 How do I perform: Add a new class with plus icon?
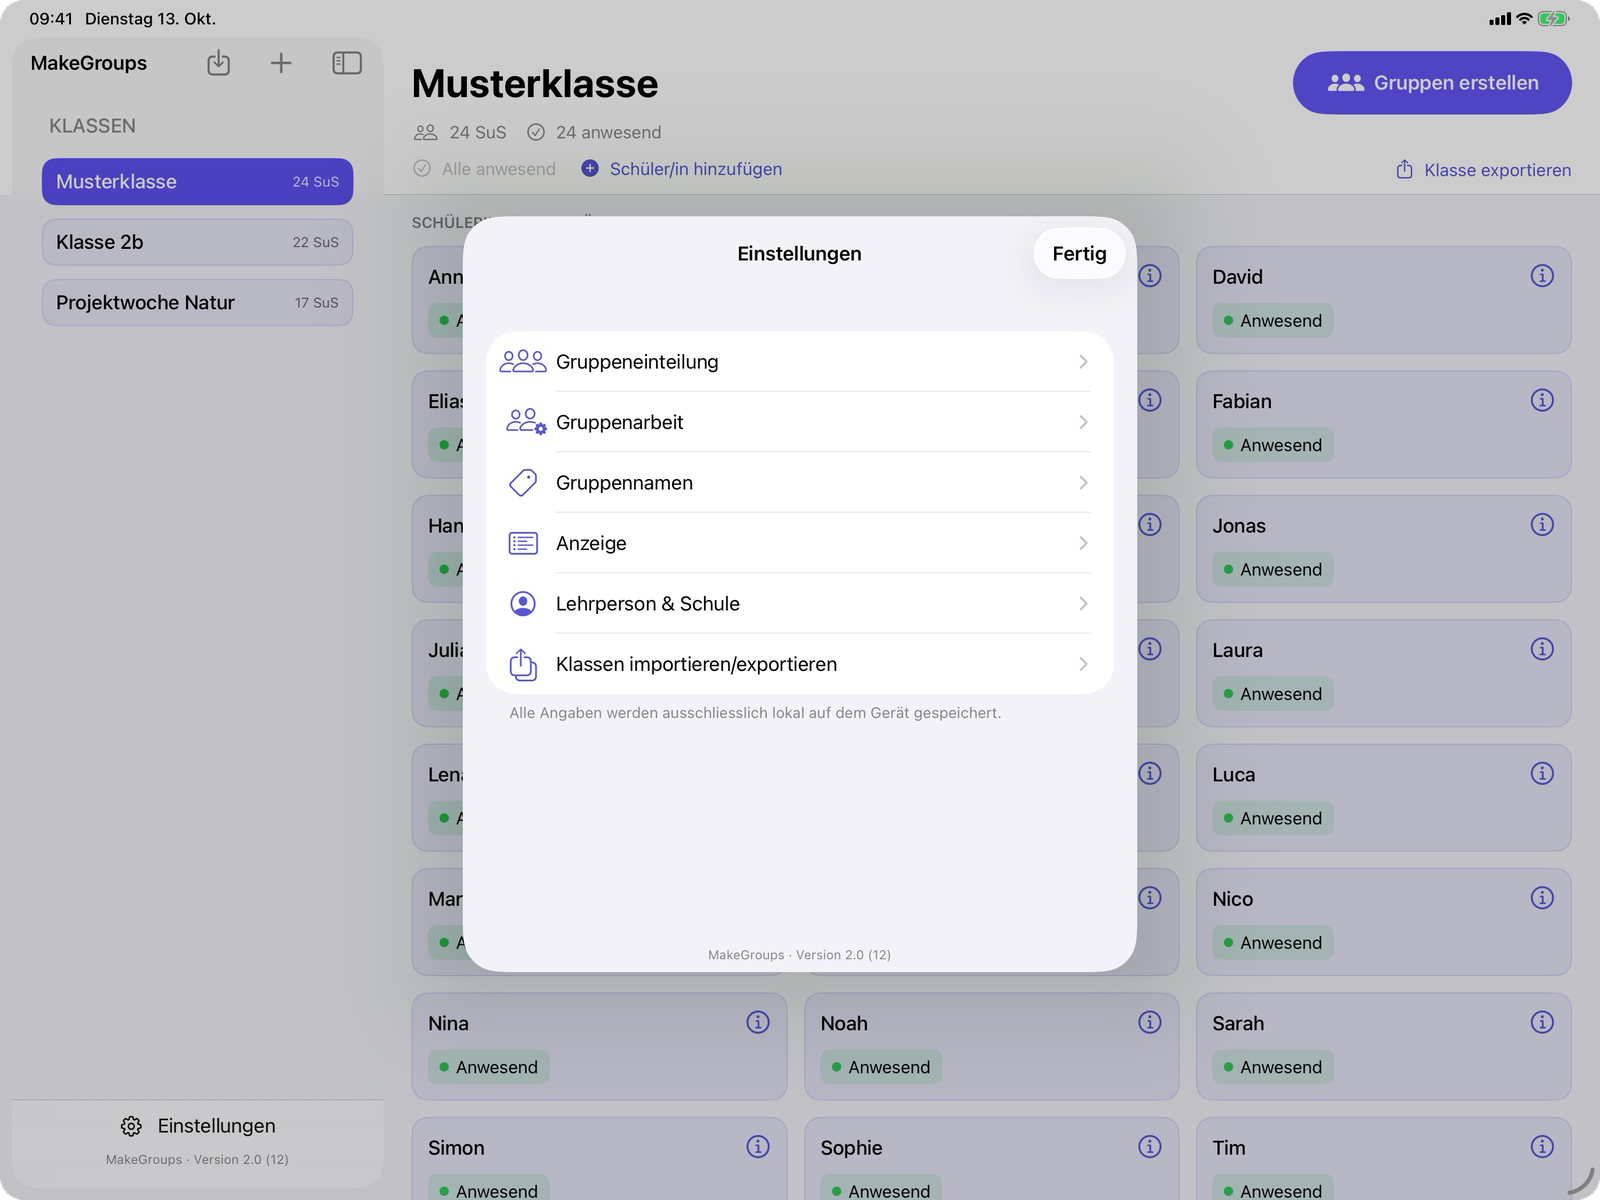(281, 63)
